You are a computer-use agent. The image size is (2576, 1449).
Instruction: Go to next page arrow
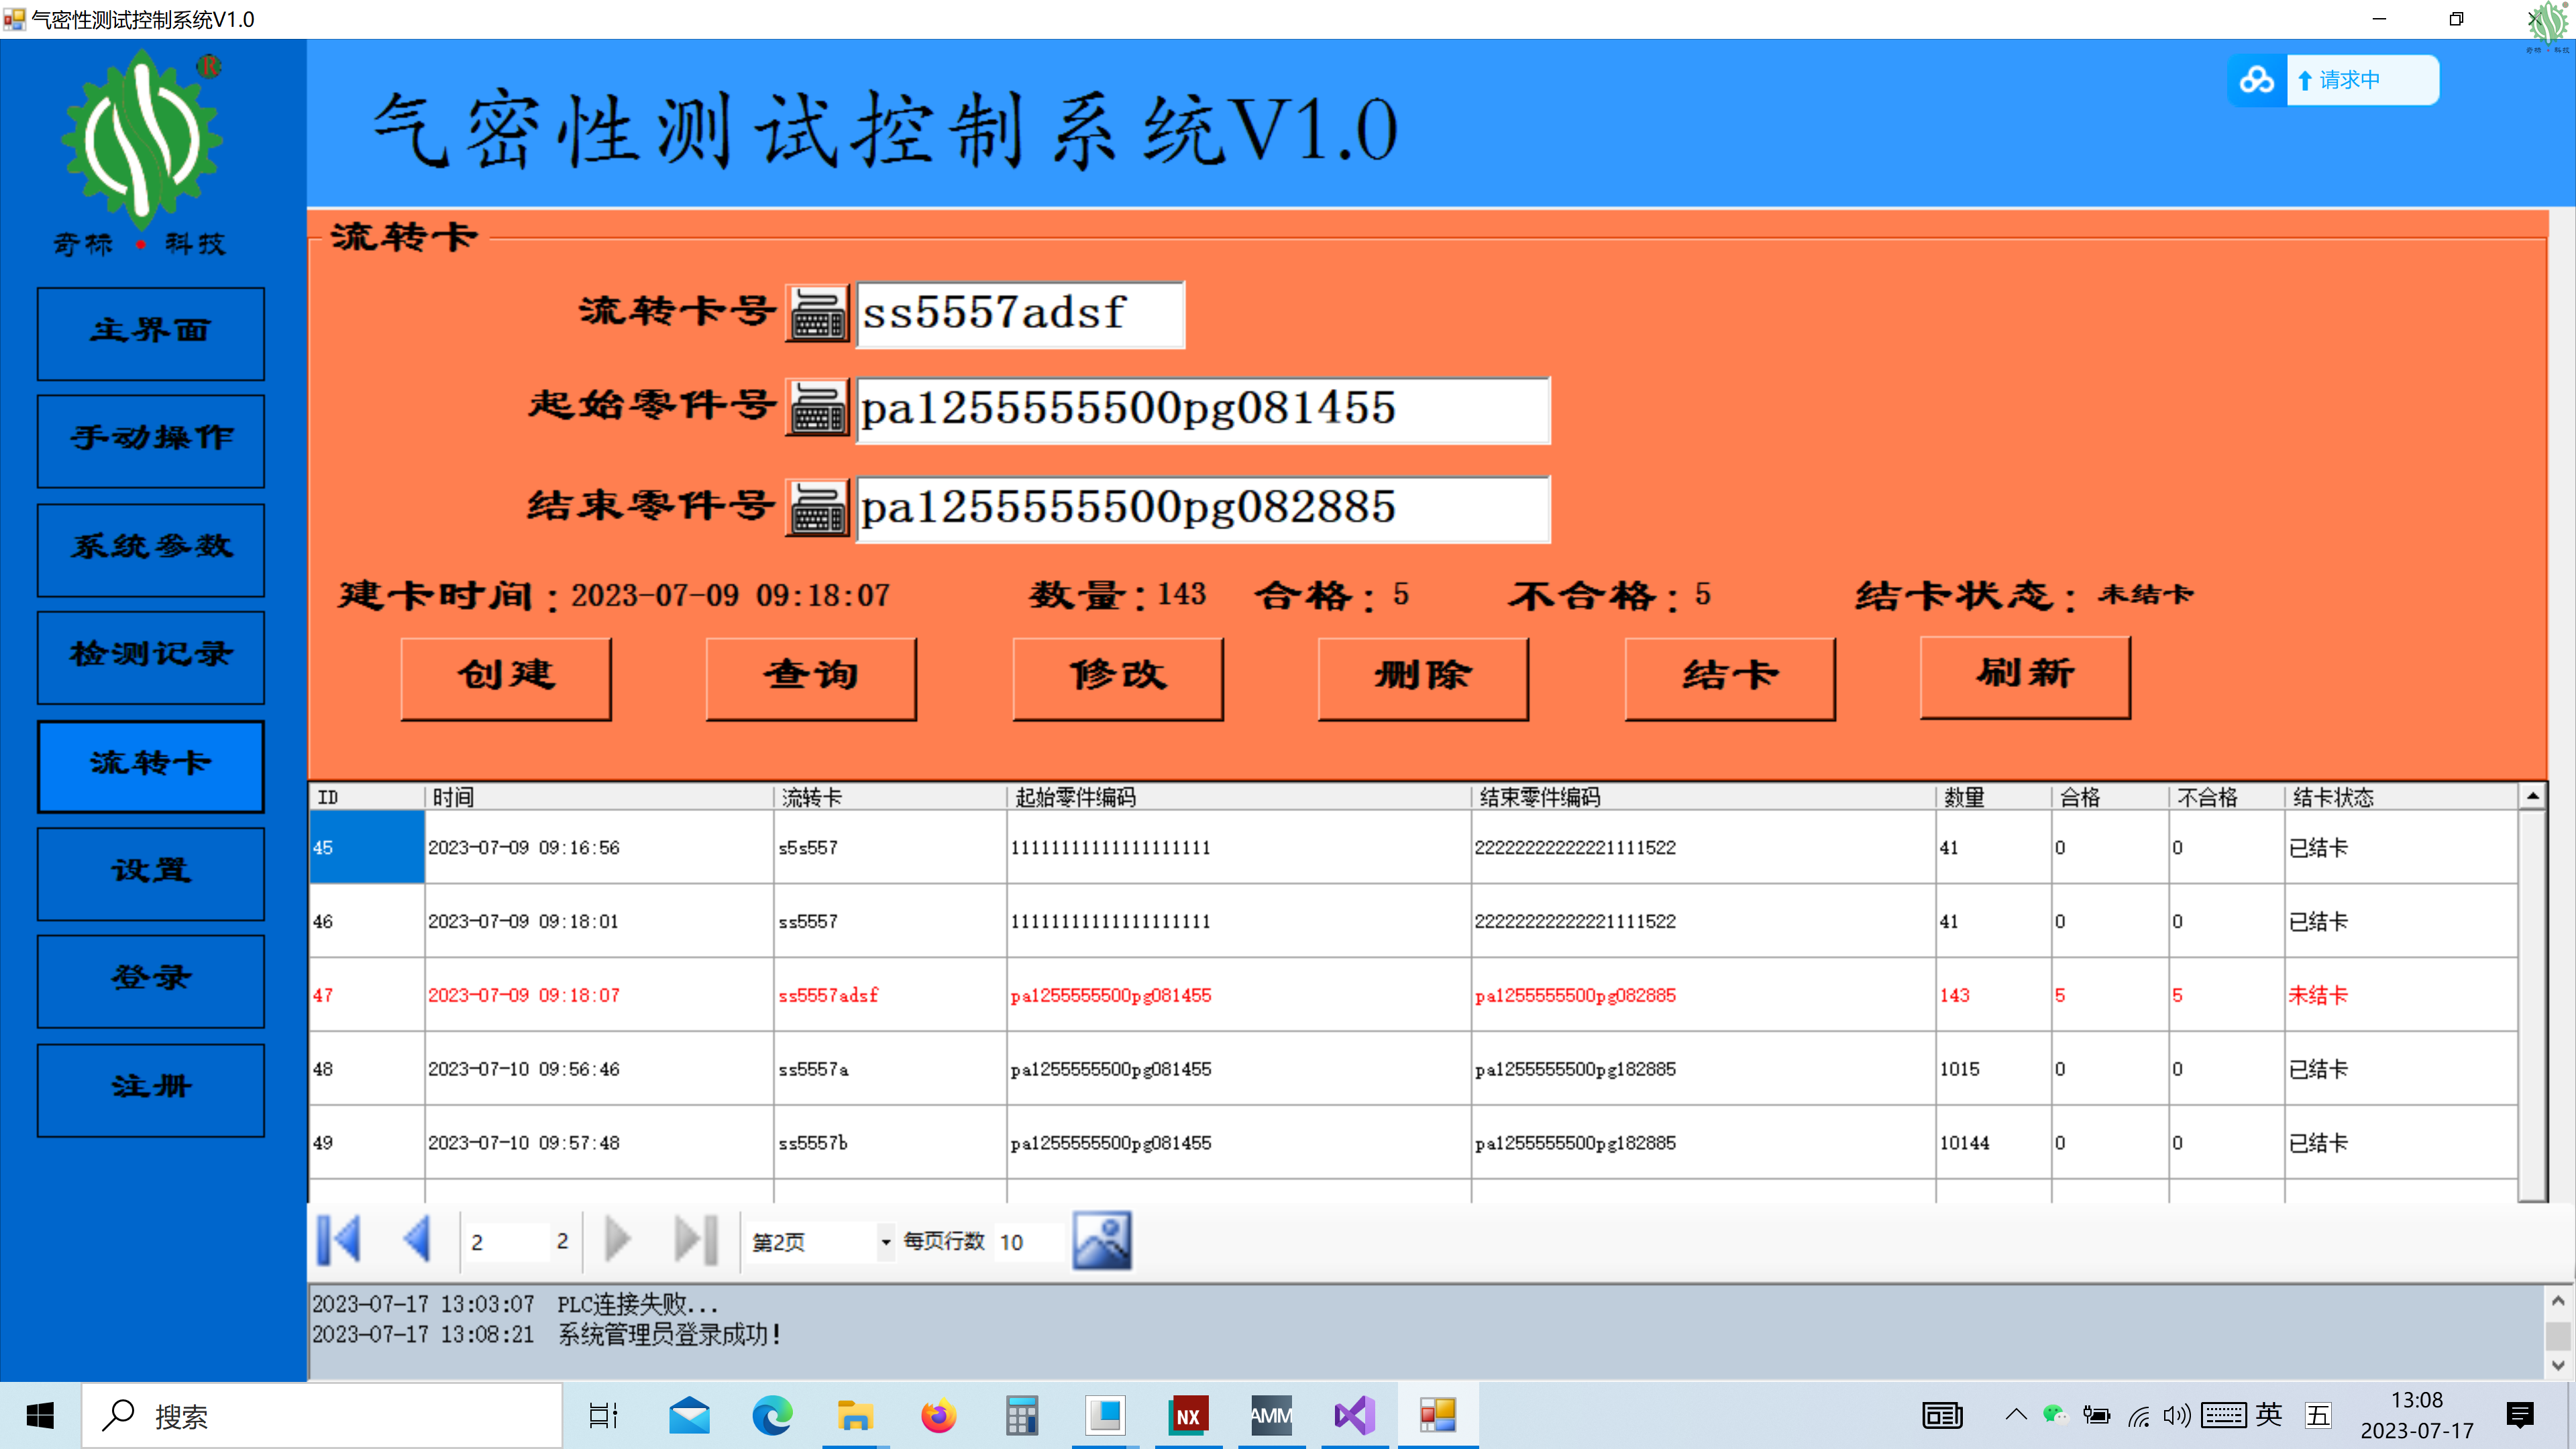tap(618, 1240)
